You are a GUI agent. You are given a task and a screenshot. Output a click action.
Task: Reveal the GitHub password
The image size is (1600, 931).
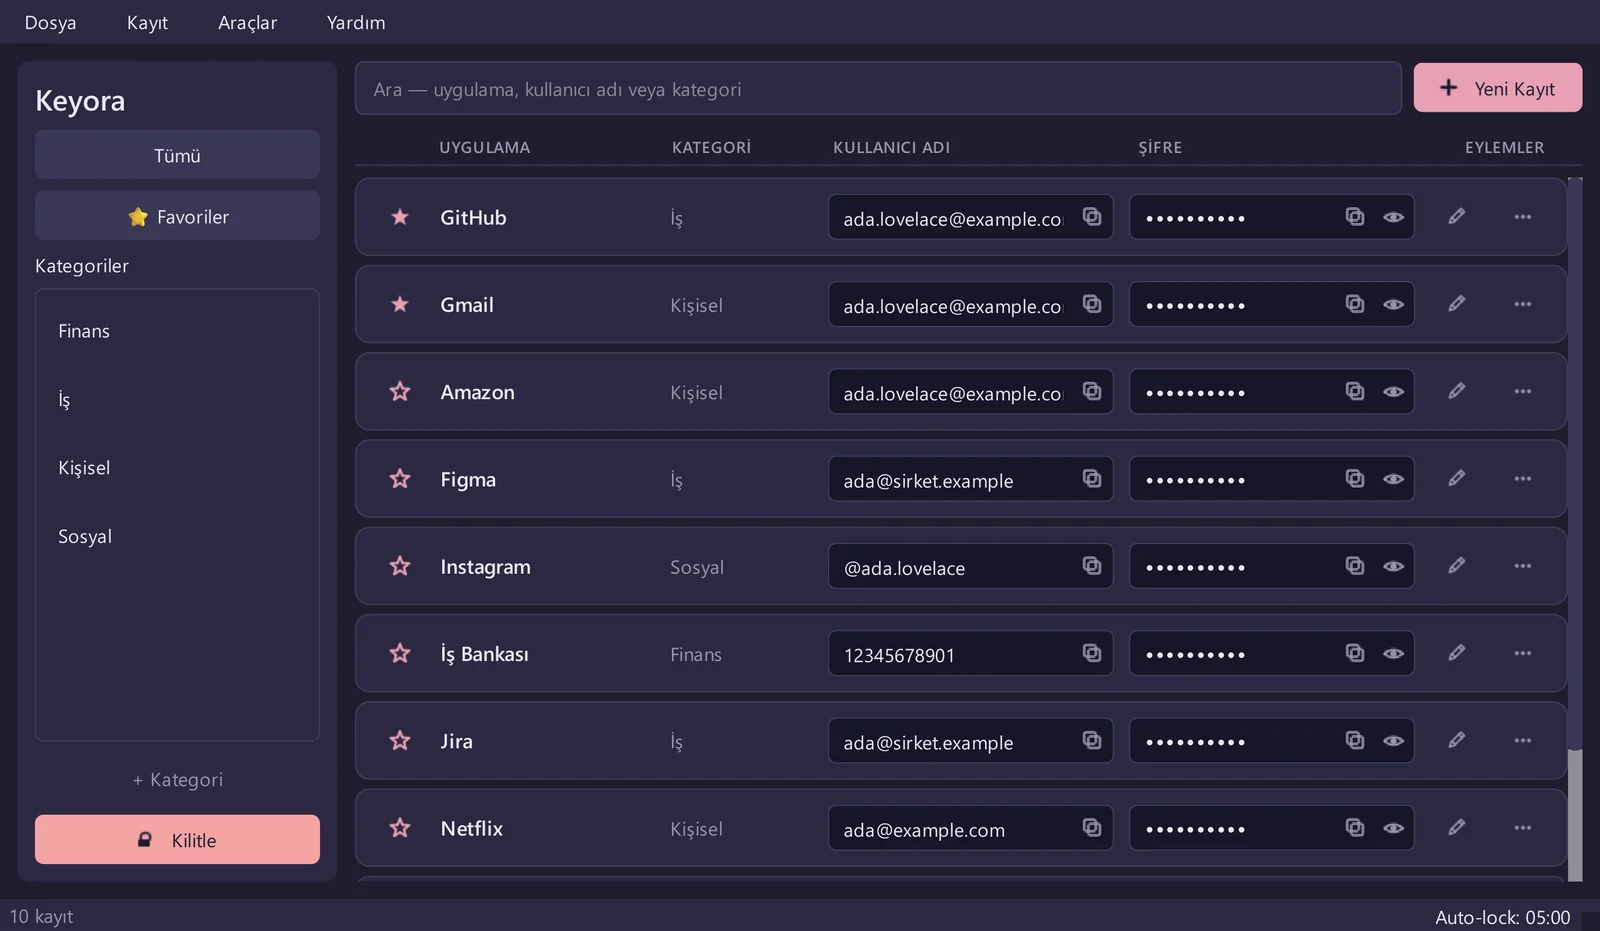(1393, 217)
